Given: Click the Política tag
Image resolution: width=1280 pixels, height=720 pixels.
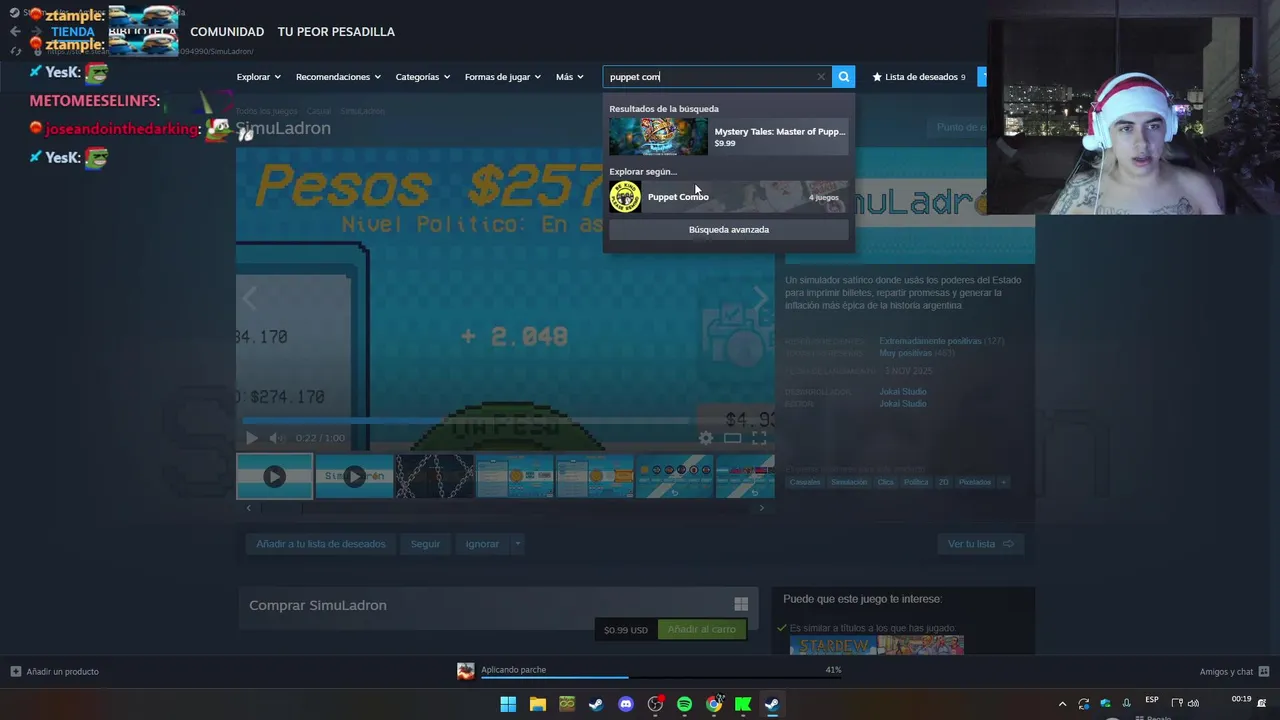Looking at the screenshot, I should [x=916, y=482].
